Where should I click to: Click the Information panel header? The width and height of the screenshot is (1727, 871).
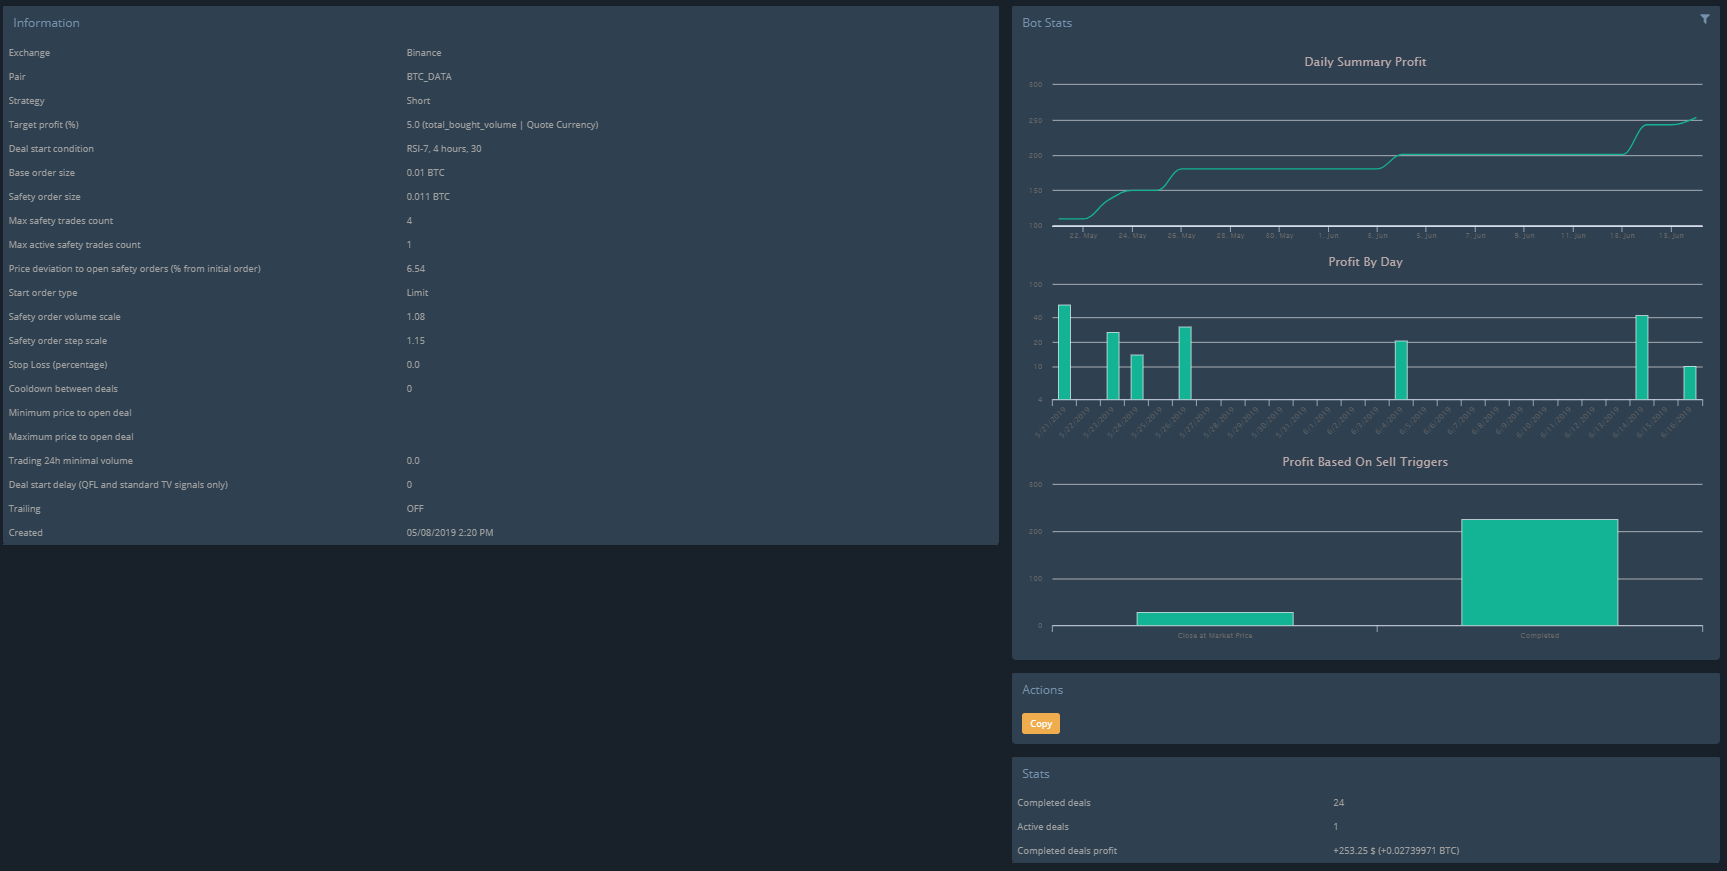(x=46, y=22)
